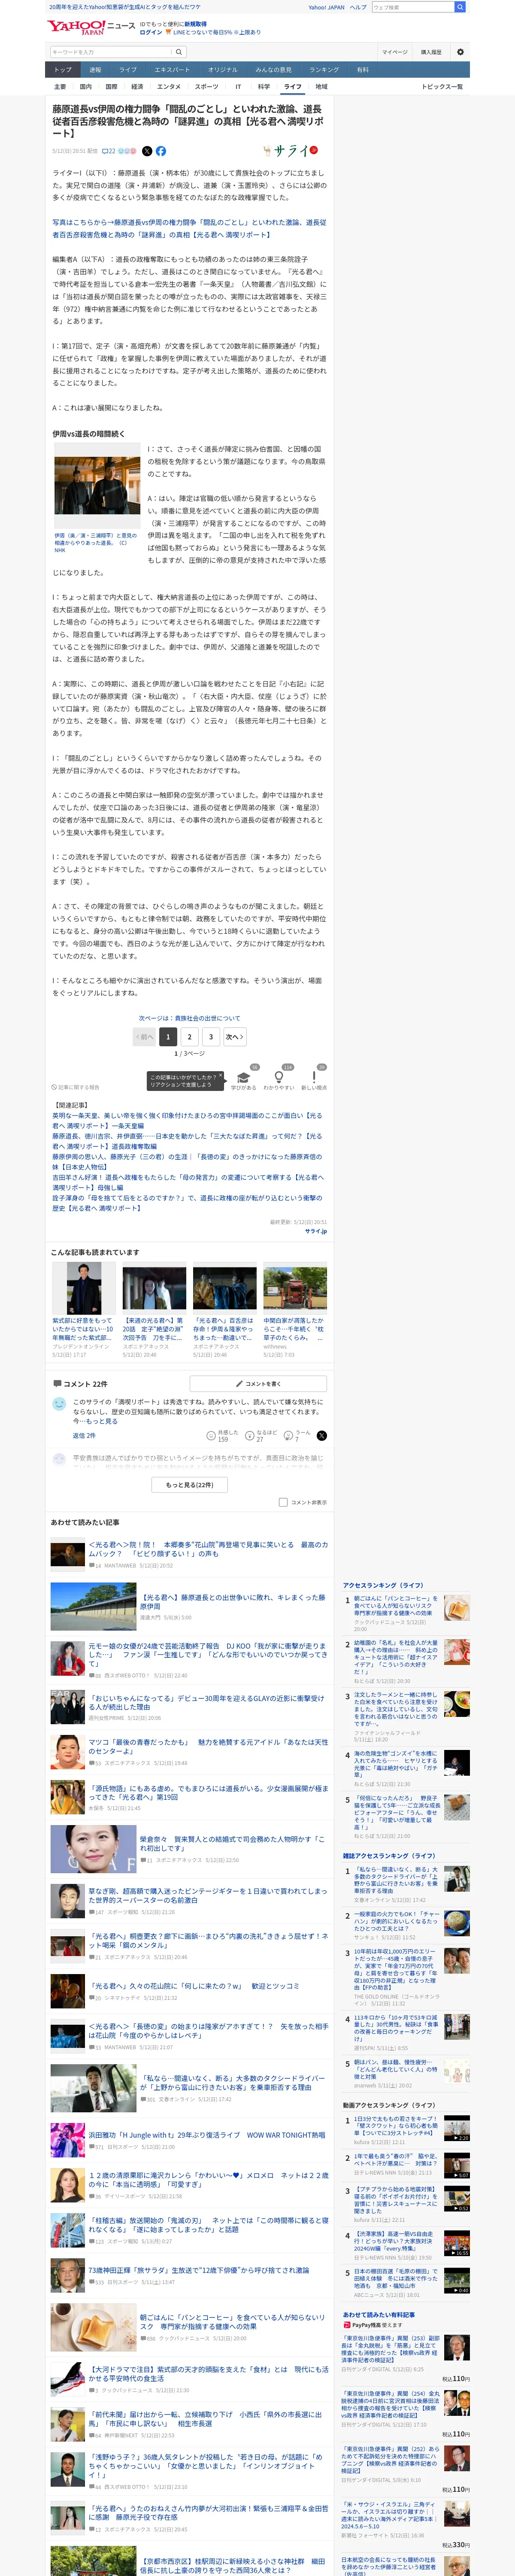Select the エンタメ category tab
The height and width of the screenshot is (2576, 515).
click(169, 87)
